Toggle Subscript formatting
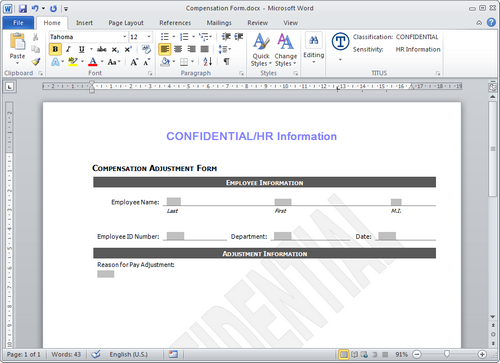500x363 pixels. (115, 50)
